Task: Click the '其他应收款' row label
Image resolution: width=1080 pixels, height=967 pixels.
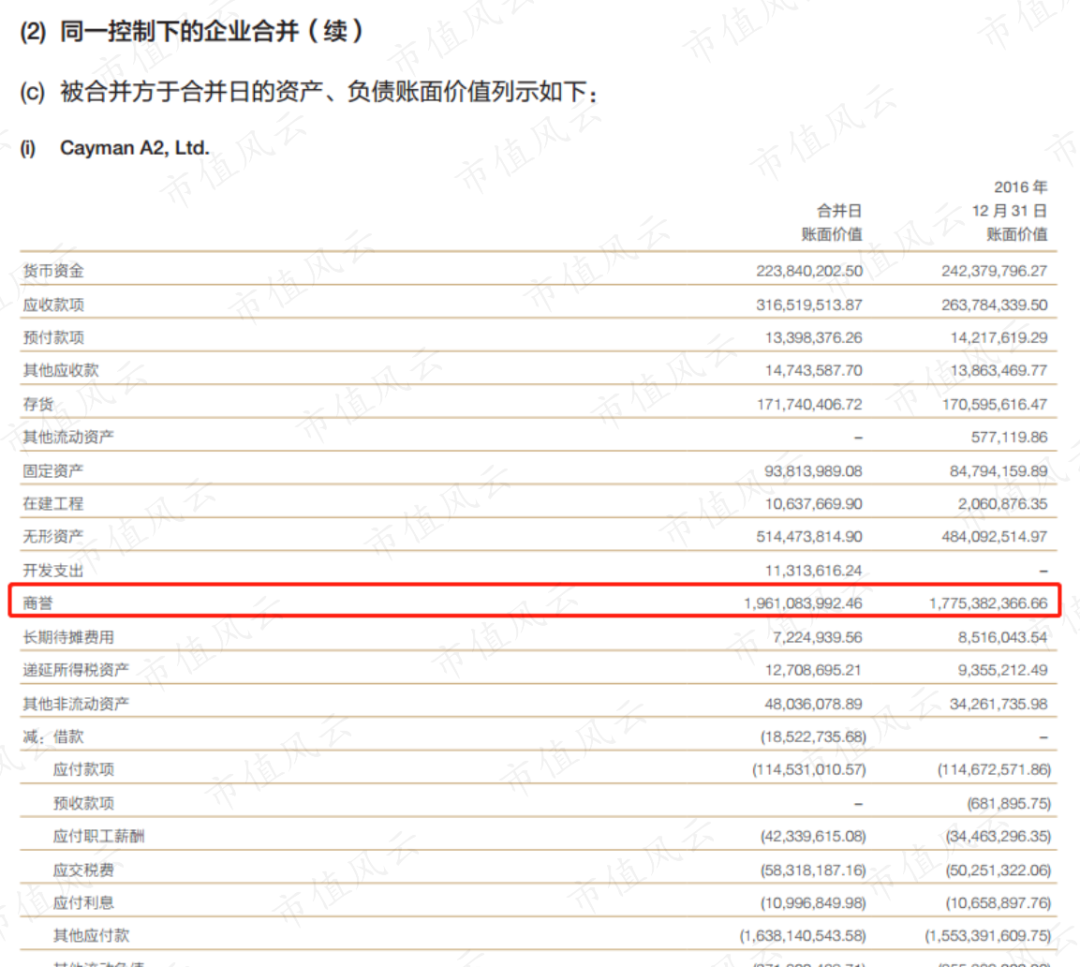Action: tap(61, 371)
